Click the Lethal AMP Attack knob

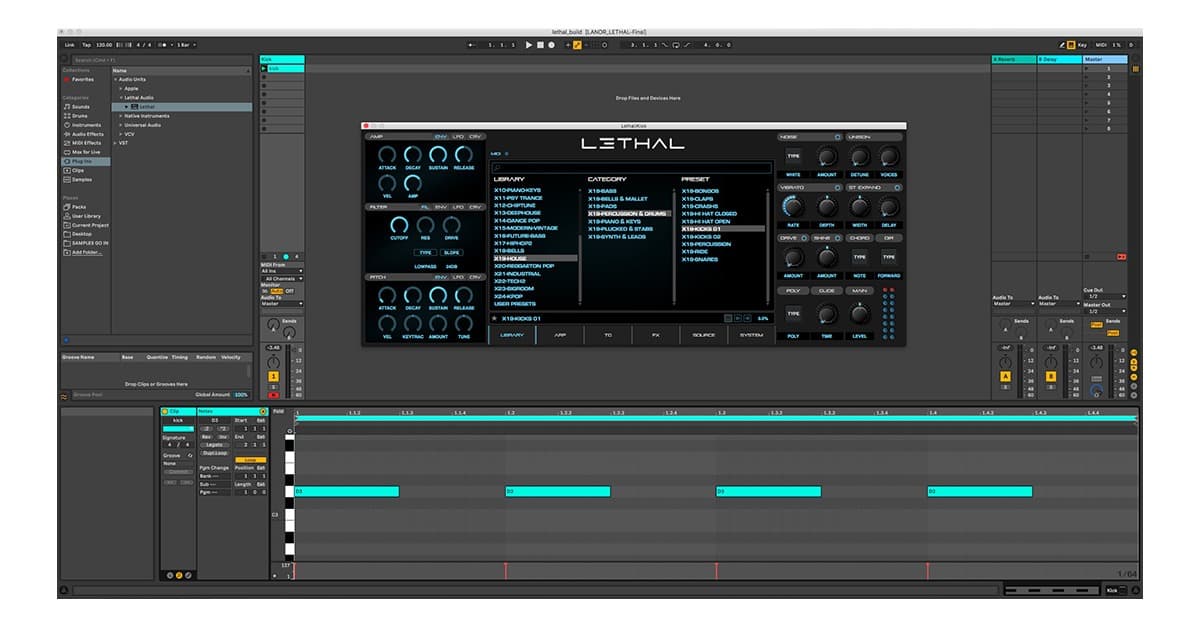387,155
